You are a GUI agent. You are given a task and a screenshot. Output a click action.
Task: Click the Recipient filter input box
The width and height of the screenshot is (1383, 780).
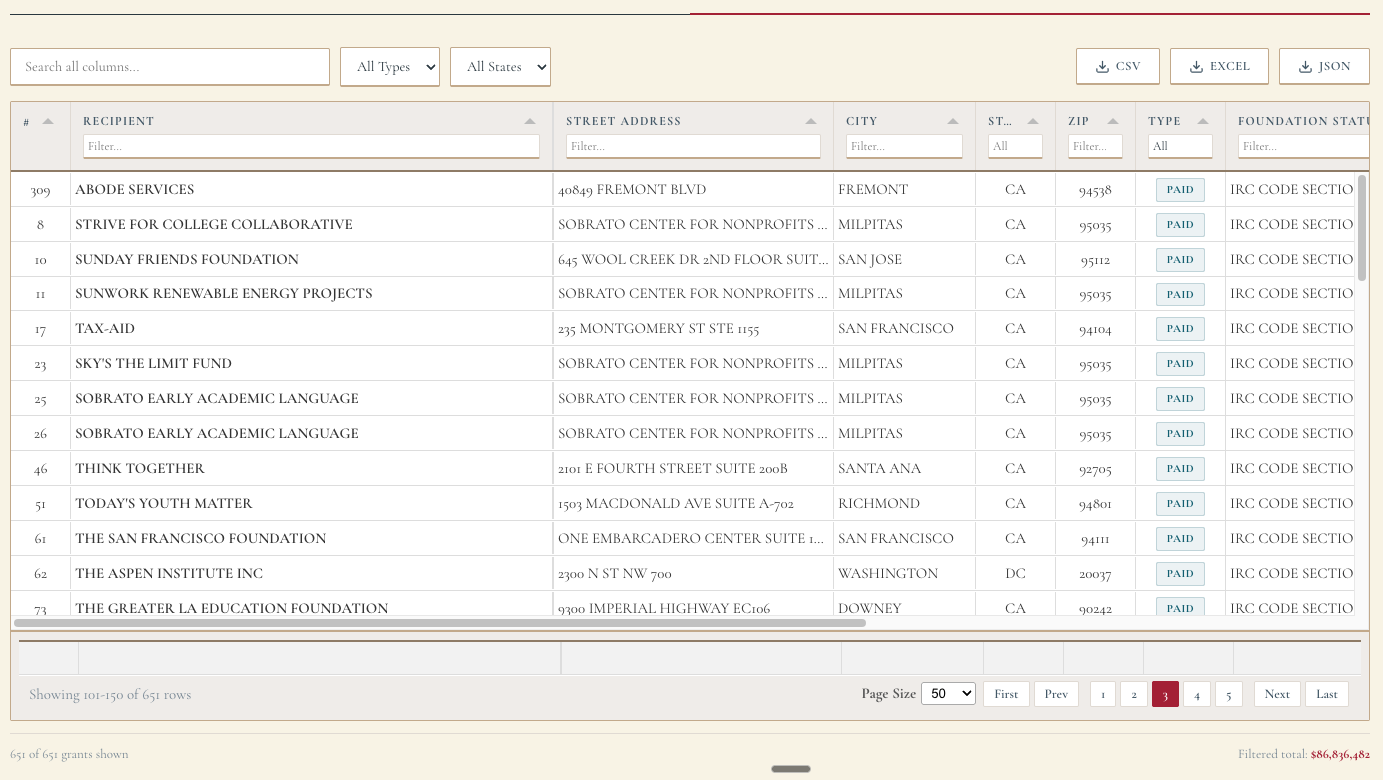tap(311, 147)
